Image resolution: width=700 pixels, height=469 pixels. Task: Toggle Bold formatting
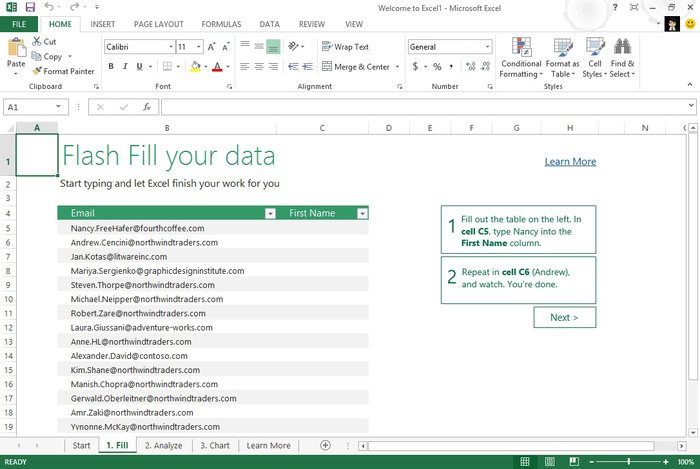click(111, 67)
